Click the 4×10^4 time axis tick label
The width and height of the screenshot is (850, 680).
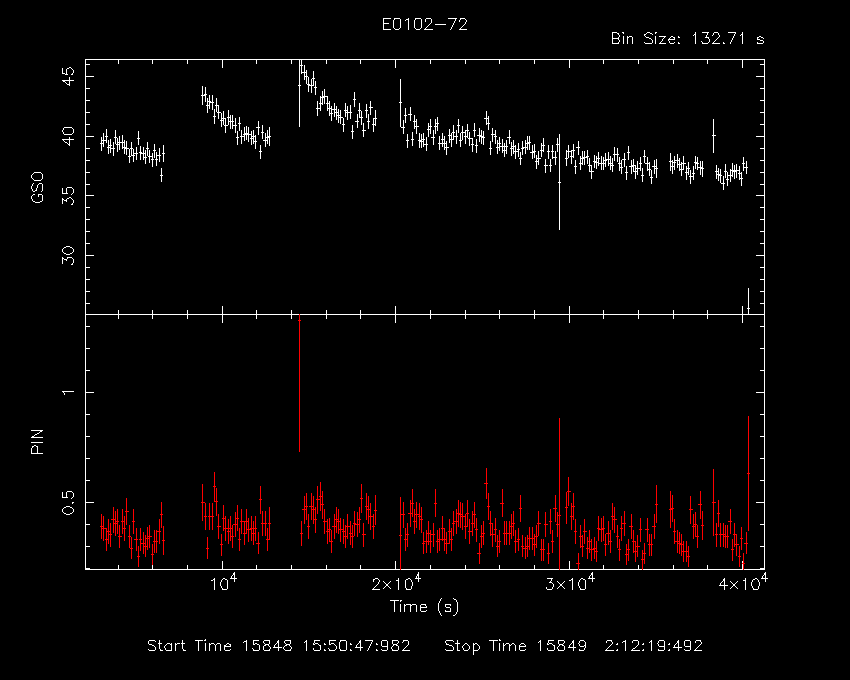pos(743,583)
